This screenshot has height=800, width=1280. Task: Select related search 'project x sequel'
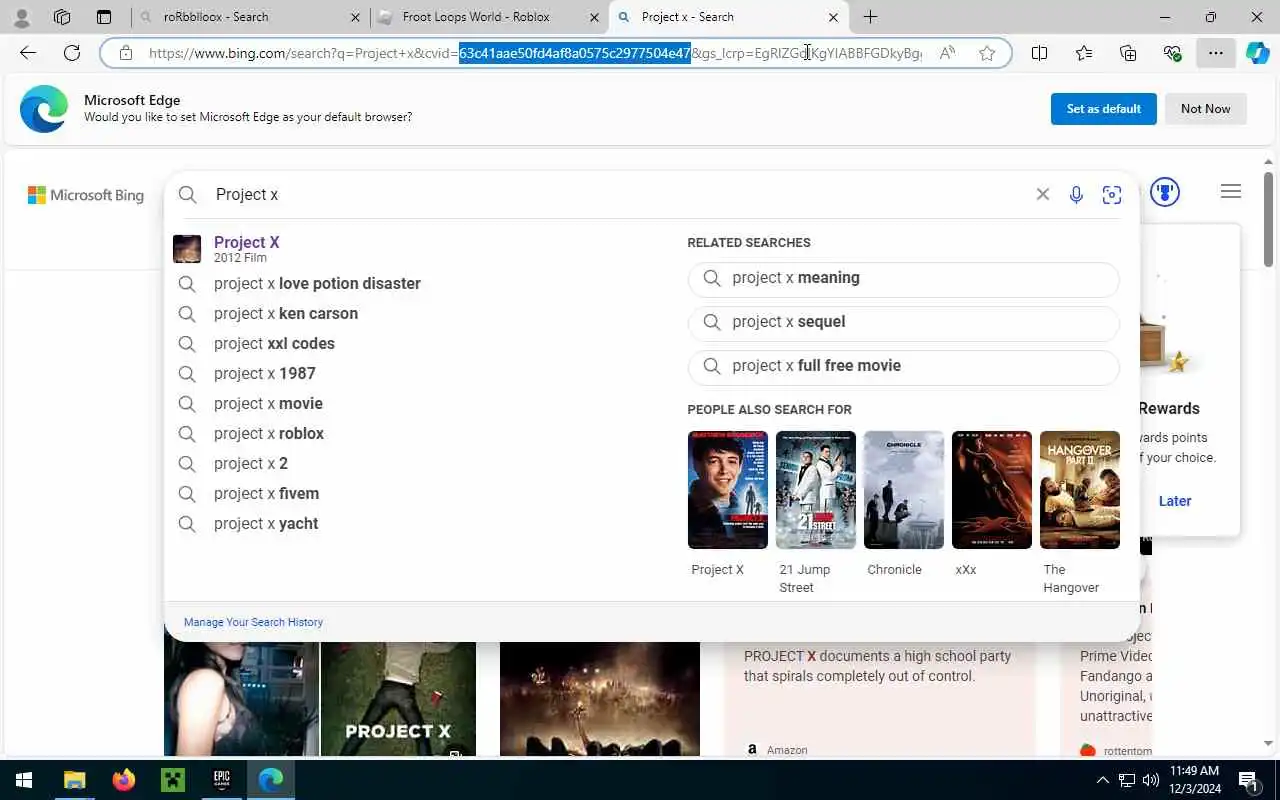point(903,323)
